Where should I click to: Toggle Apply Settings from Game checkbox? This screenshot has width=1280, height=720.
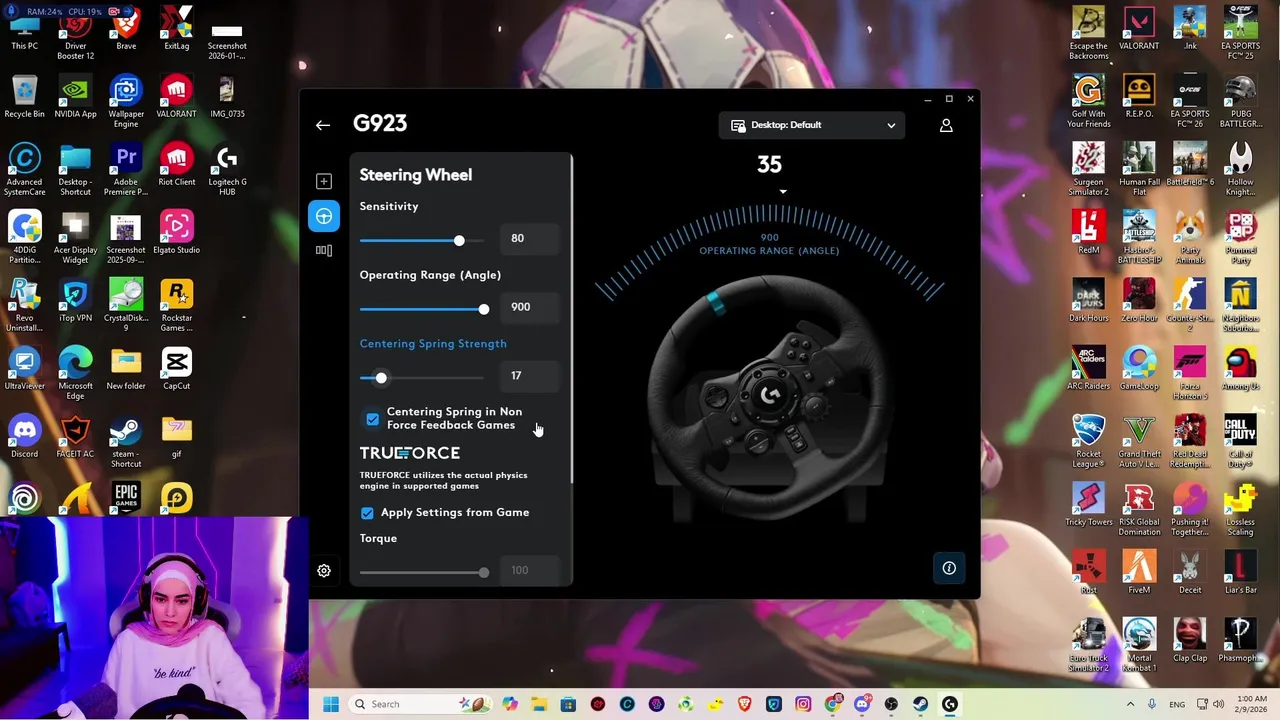(367, 512)
